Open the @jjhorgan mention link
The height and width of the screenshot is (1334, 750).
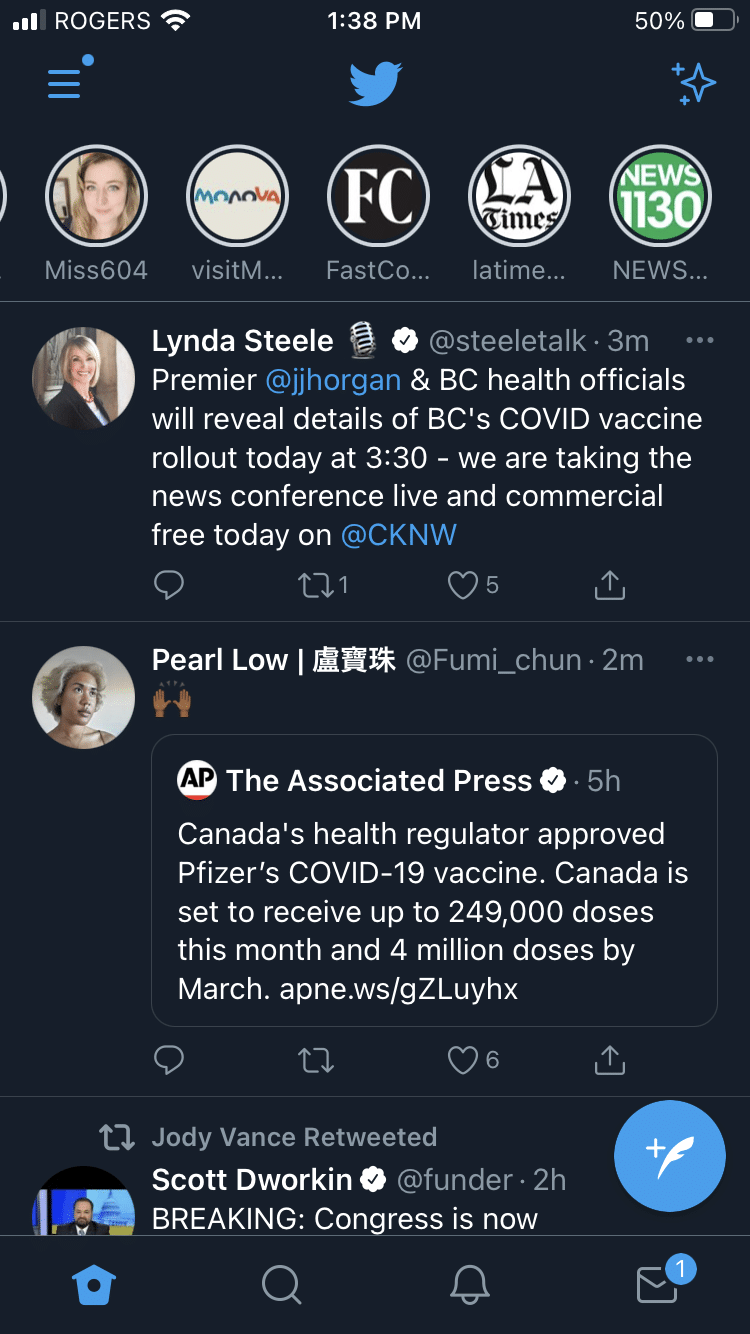point(333,380)
